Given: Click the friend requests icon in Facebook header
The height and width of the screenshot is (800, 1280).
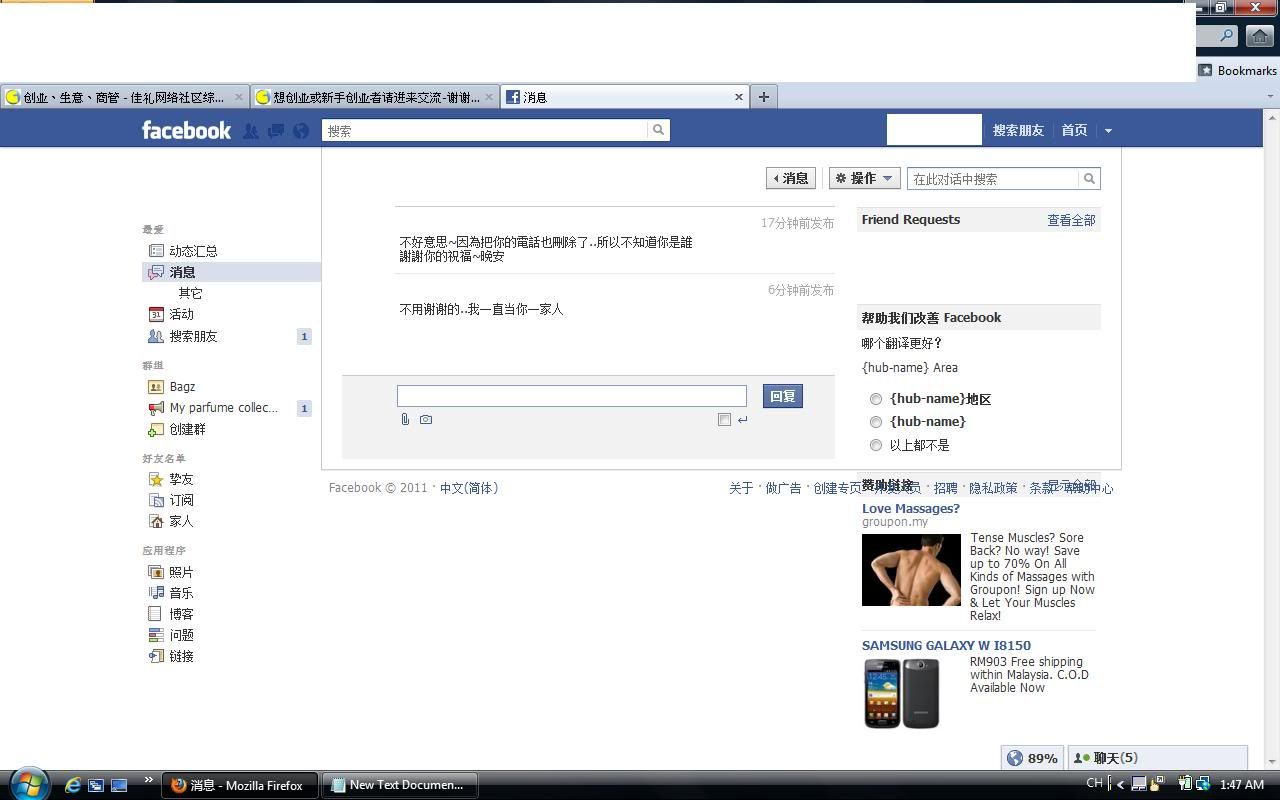Looking at the screenshot, I should point(251,131).
